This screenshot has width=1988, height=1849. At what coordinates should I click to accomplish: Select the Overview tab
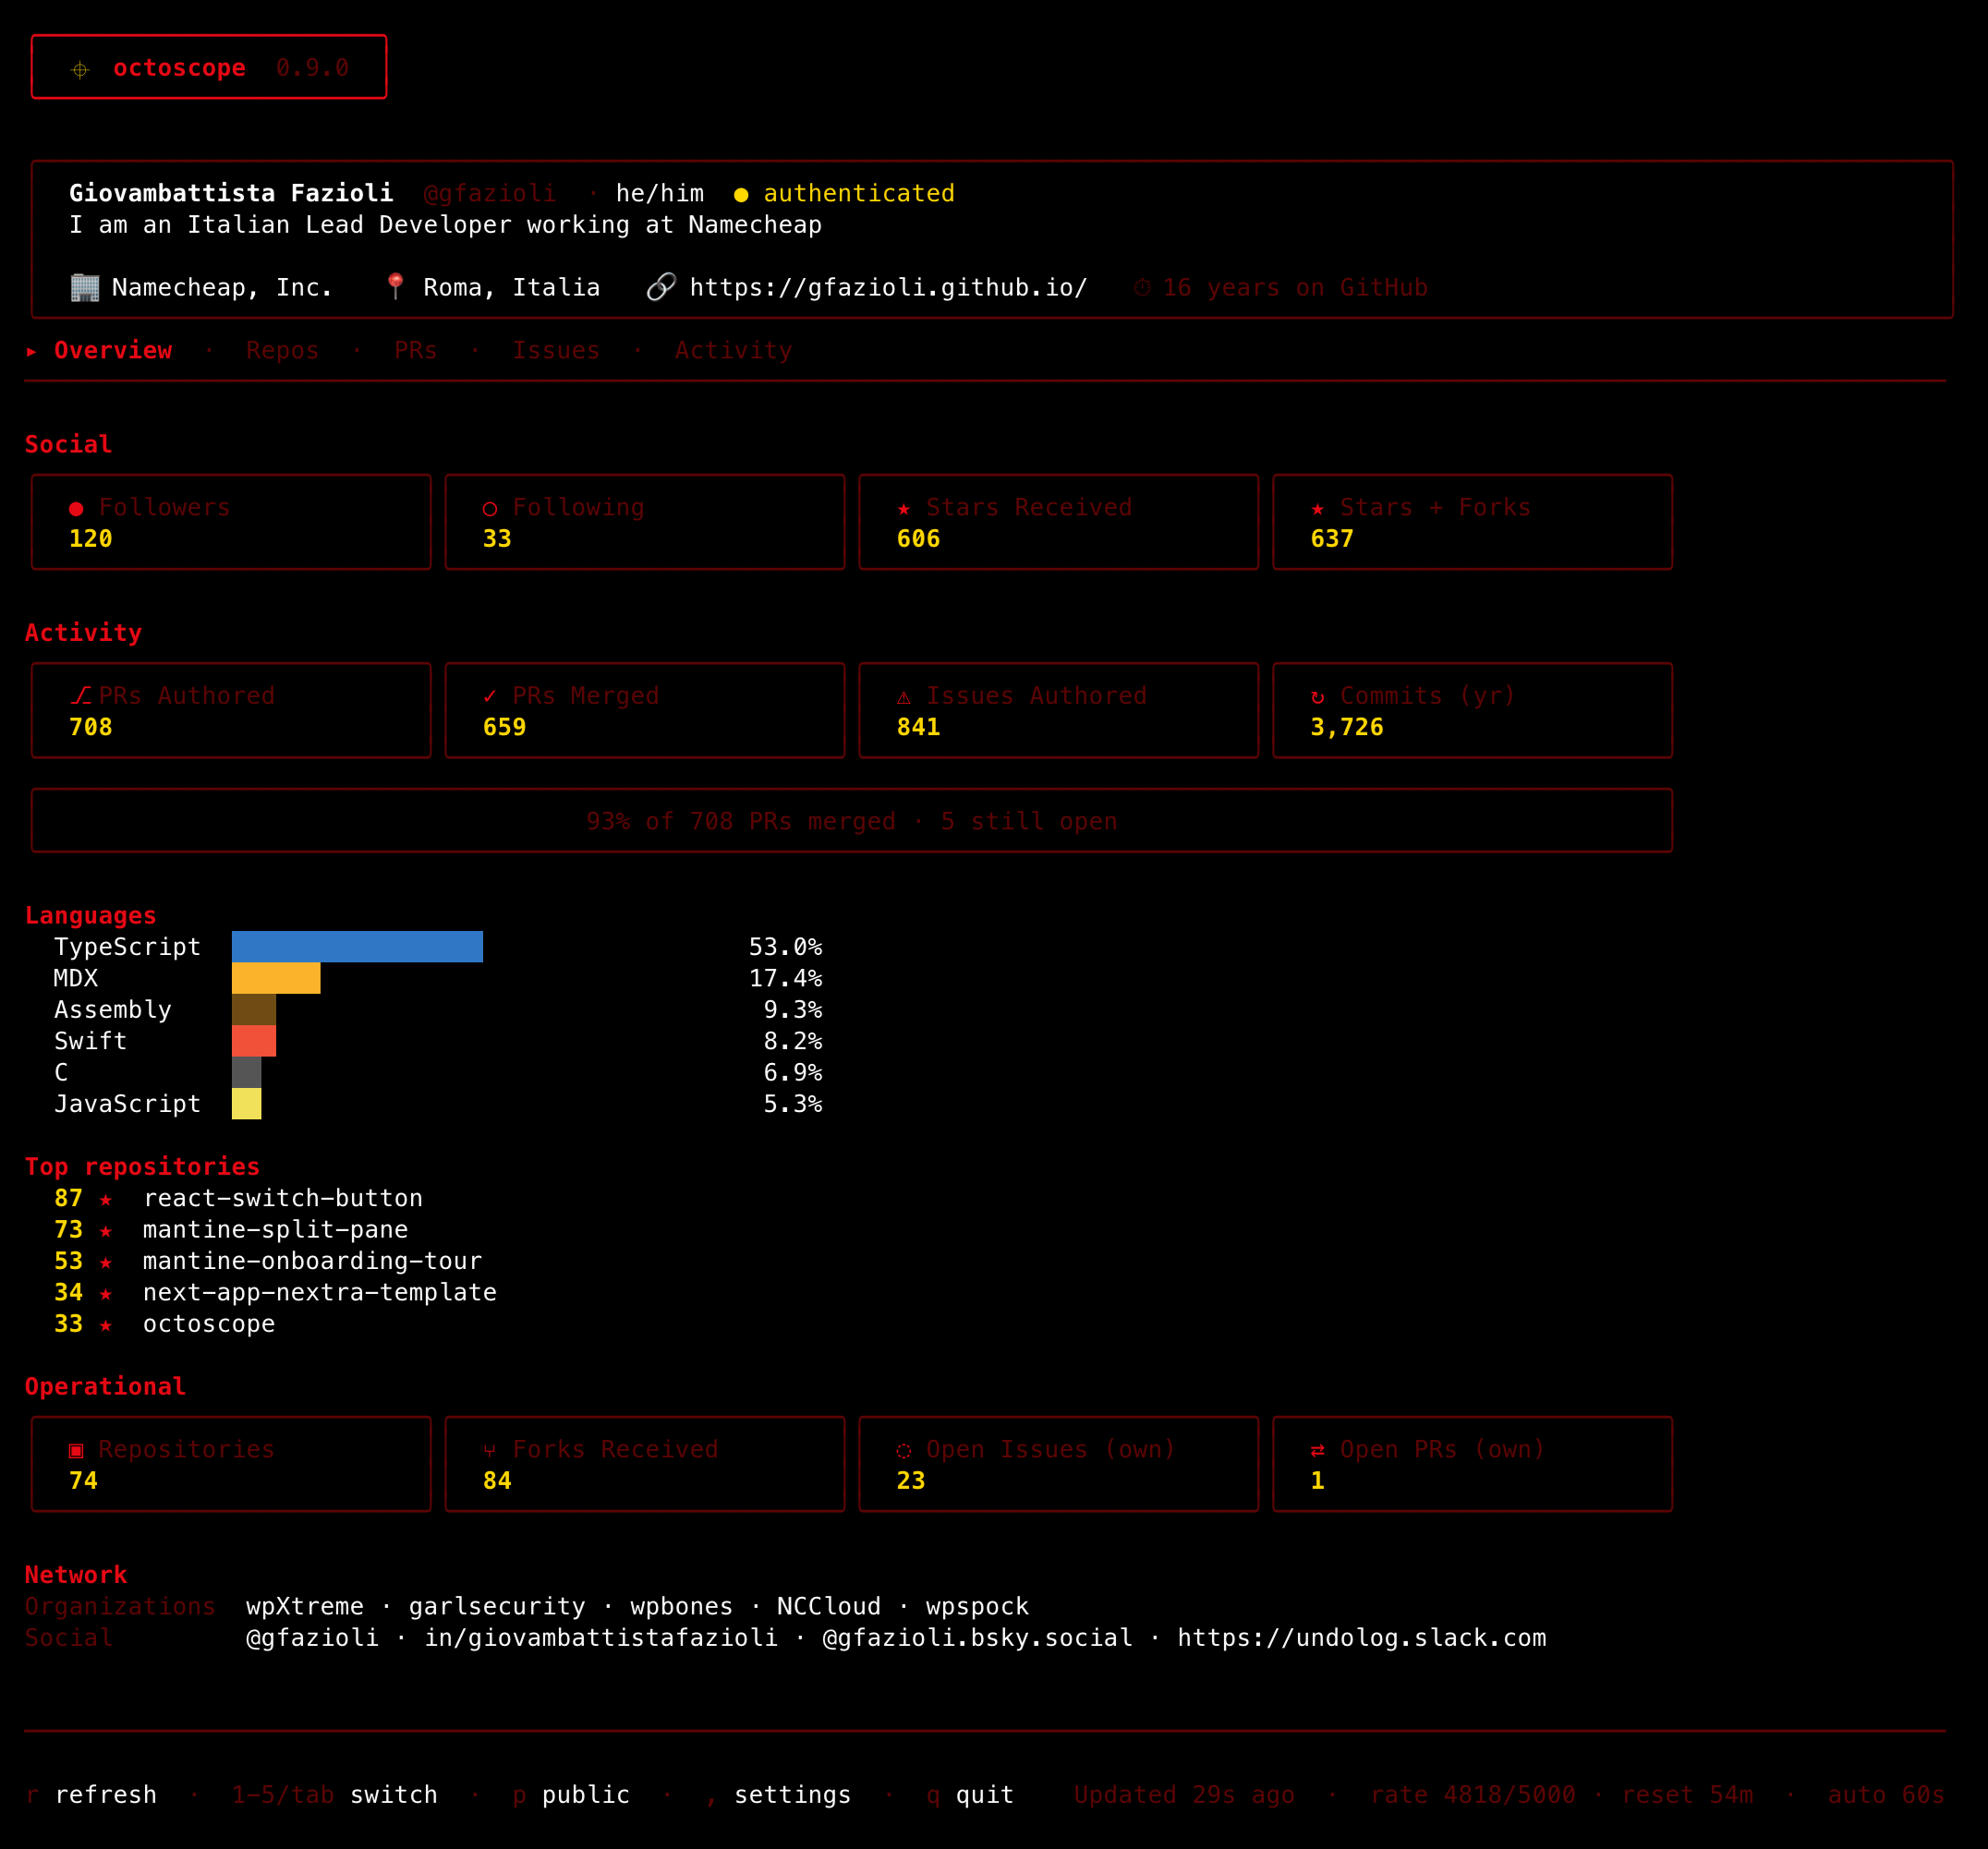(113, 350)
